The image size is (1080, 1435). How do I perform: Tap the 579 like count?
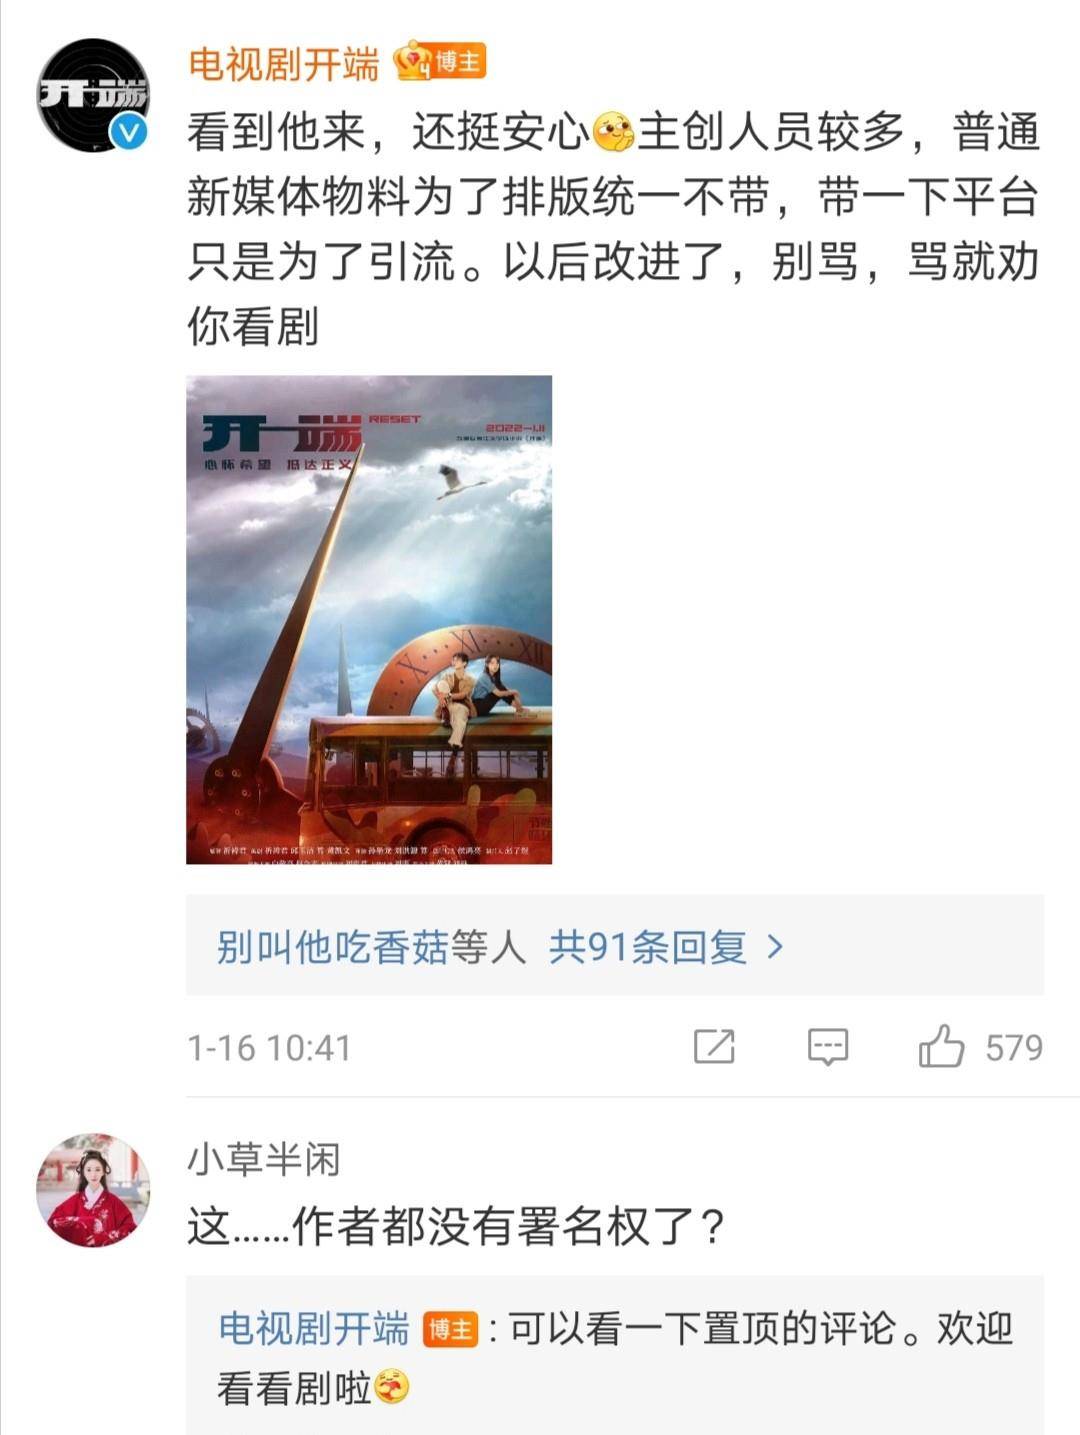pos(1014,1048)
